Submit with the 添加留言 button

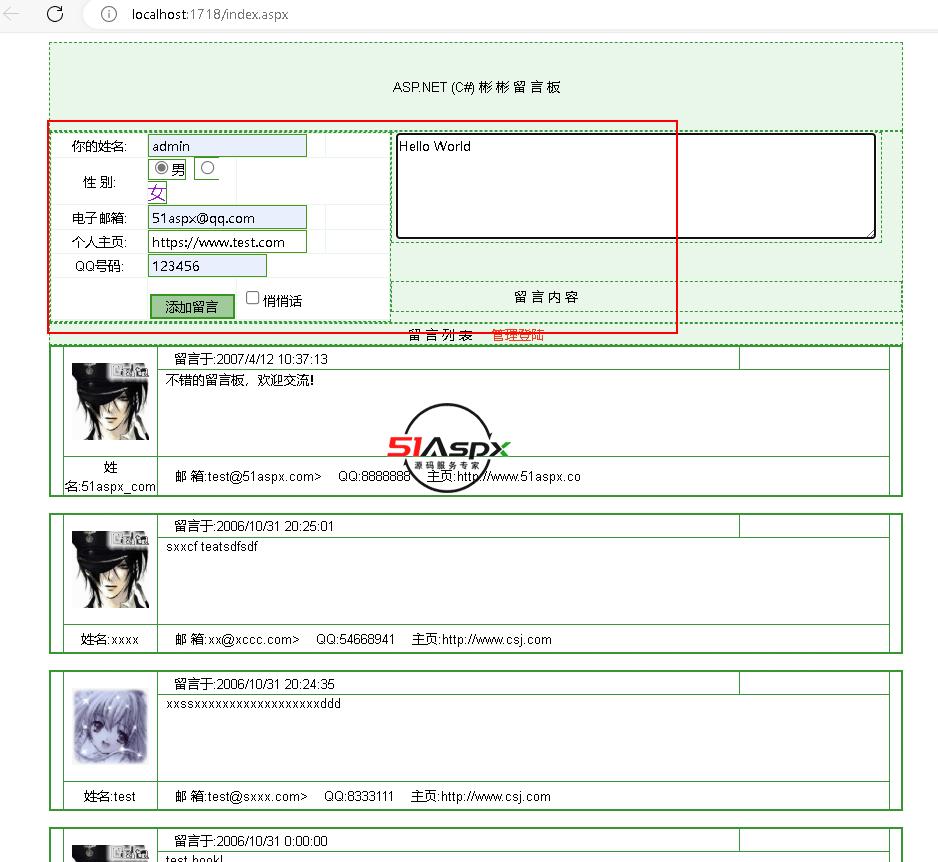click(192, 307)
